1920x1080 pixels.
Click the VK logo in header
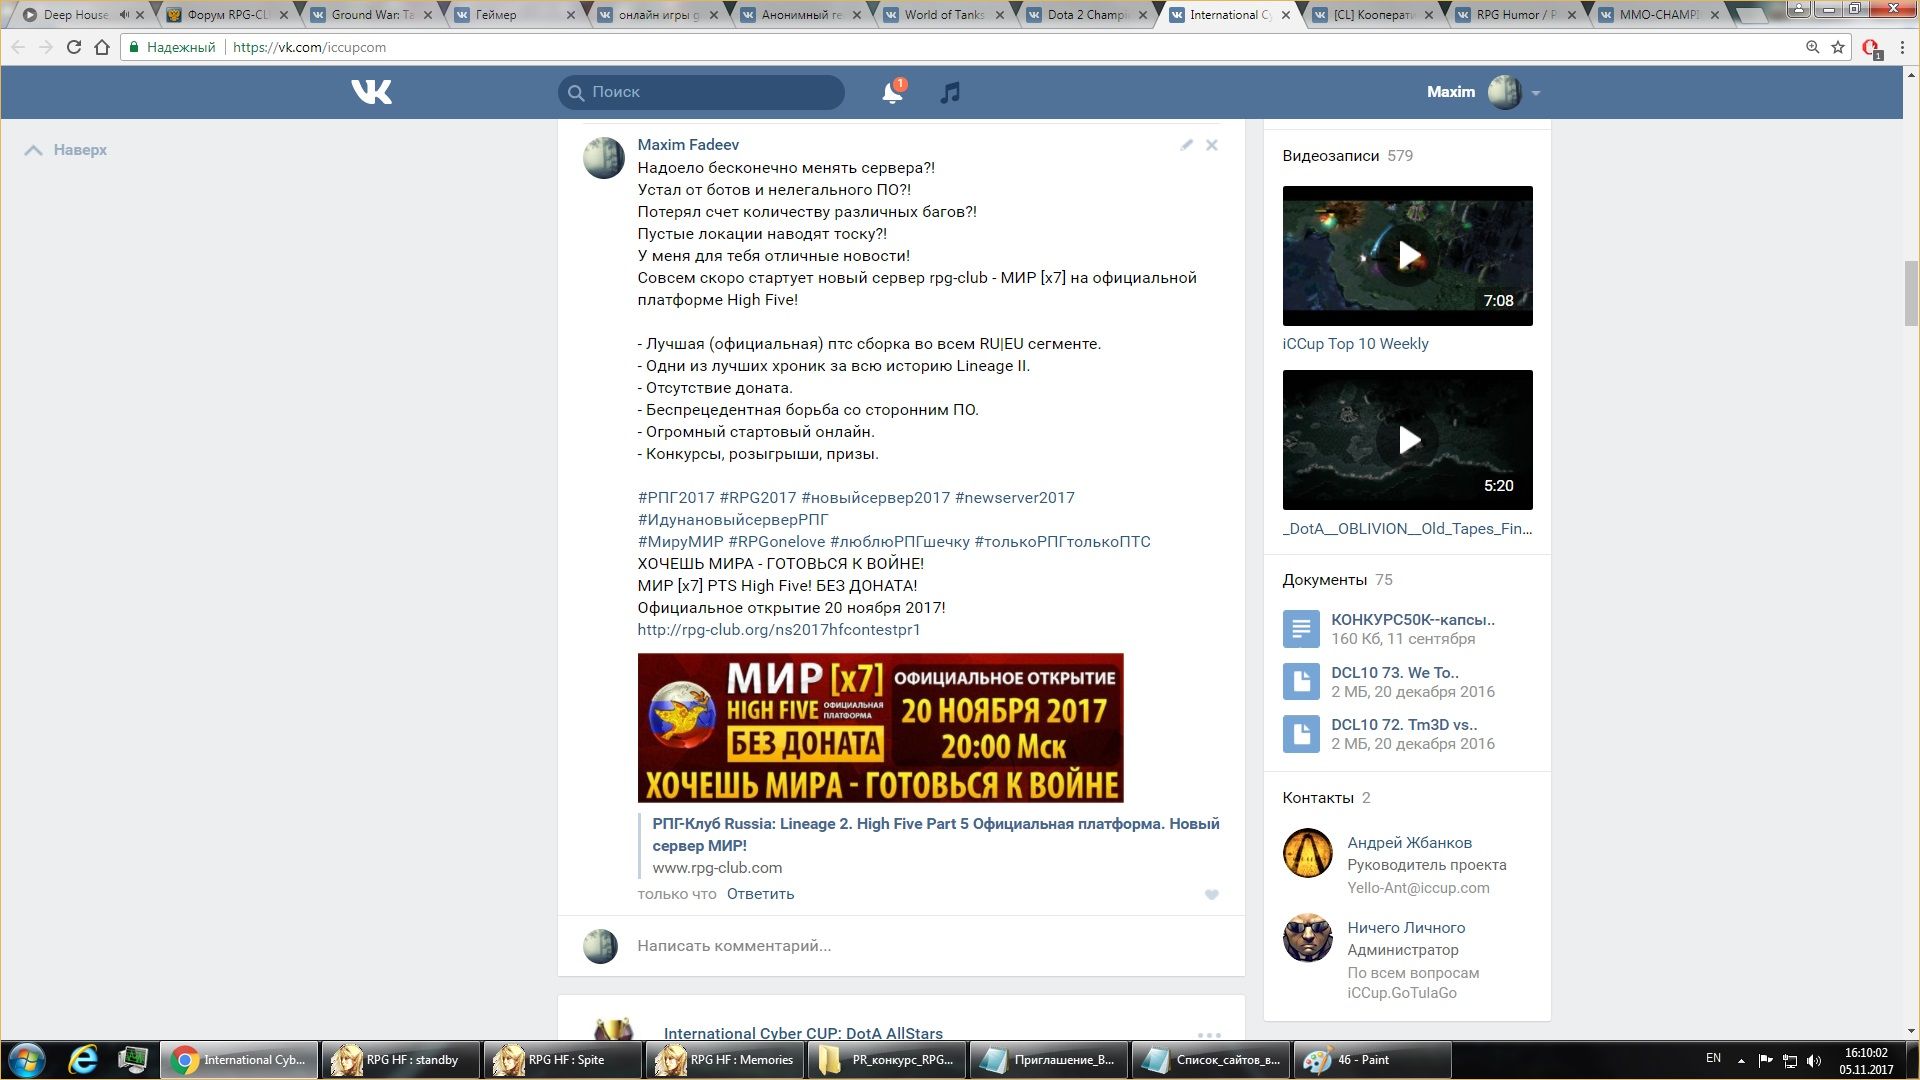pyautogui.click(x=371, y=92)
